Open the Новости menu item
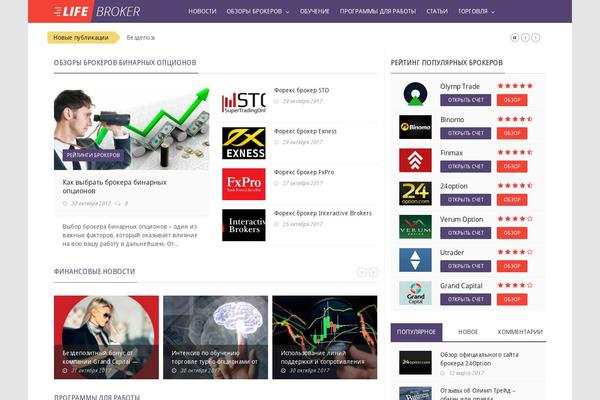600x400 pixels. coord(202,11)
